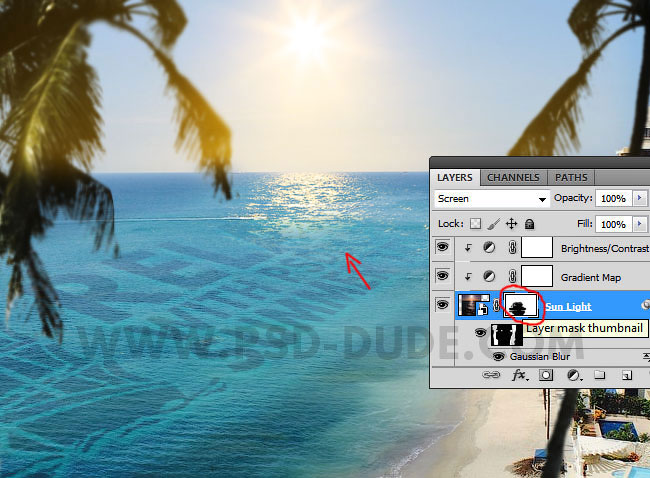Click the new layer icon
This screenshot has width=650, height=478.
(626, 376)
